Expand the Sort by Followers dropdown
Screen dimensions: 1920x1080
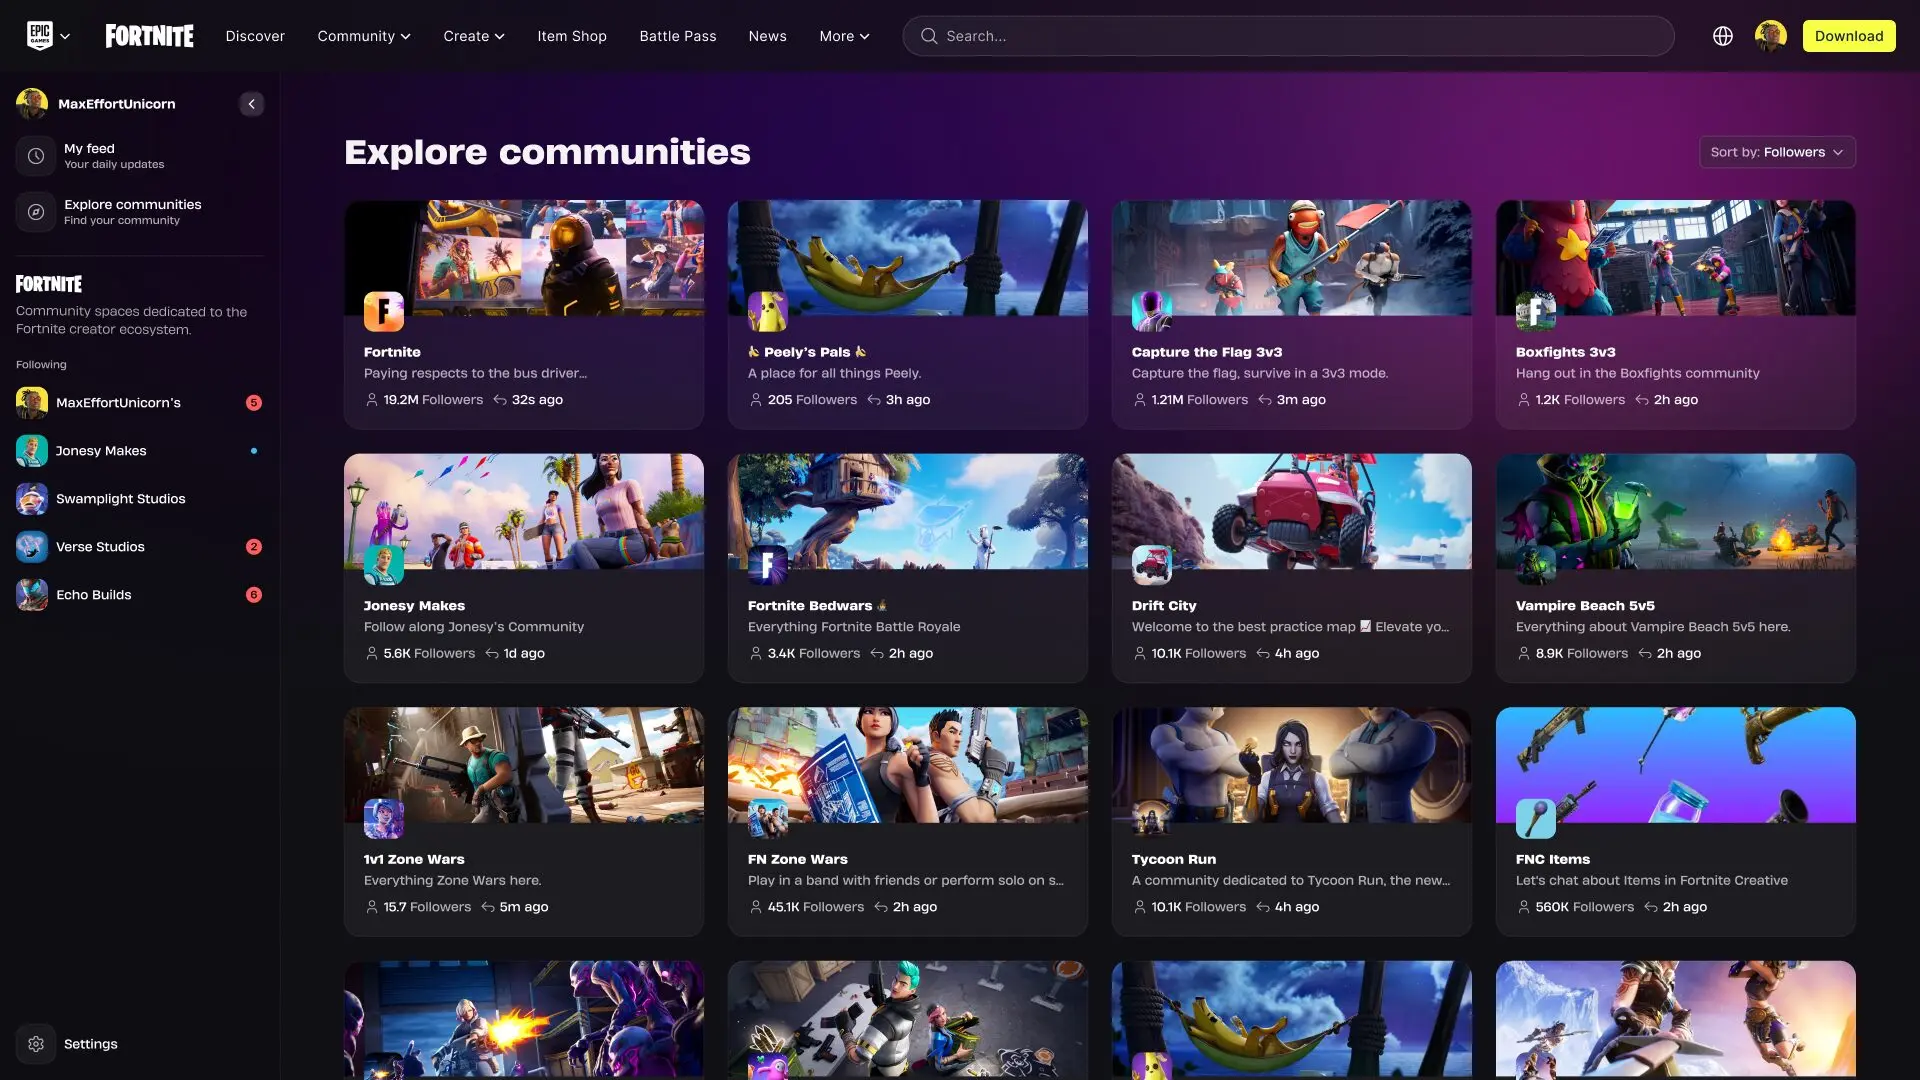click(x=1777, y=152)
